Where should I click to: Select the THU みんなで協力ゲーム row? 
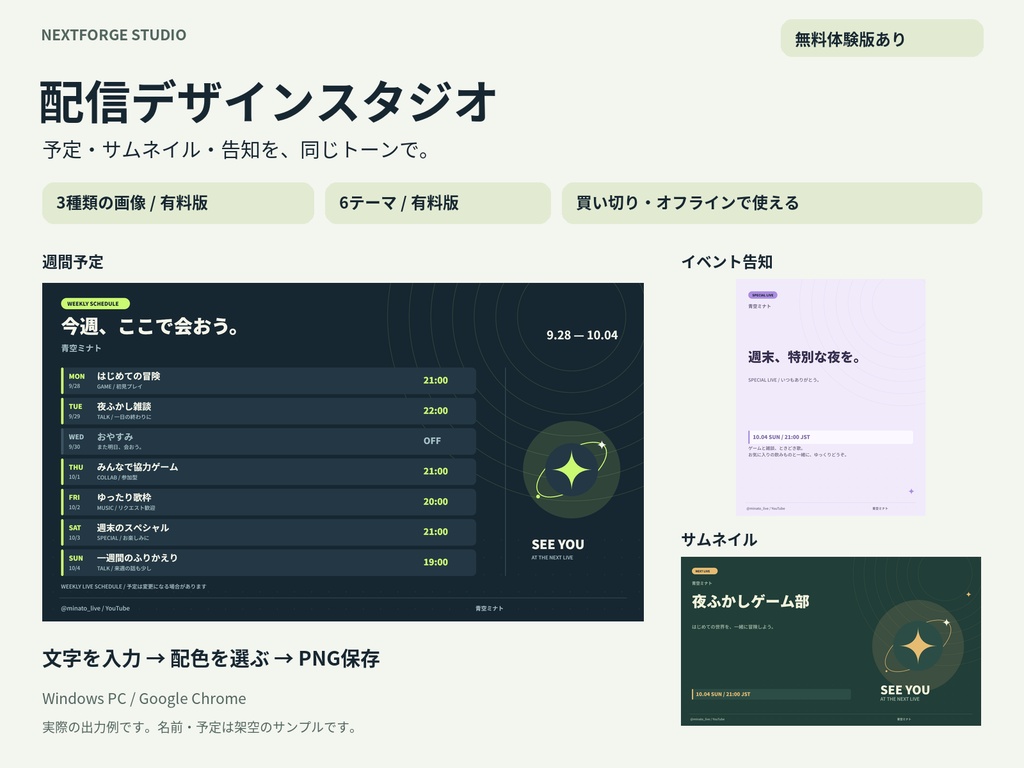coord(268,472)
